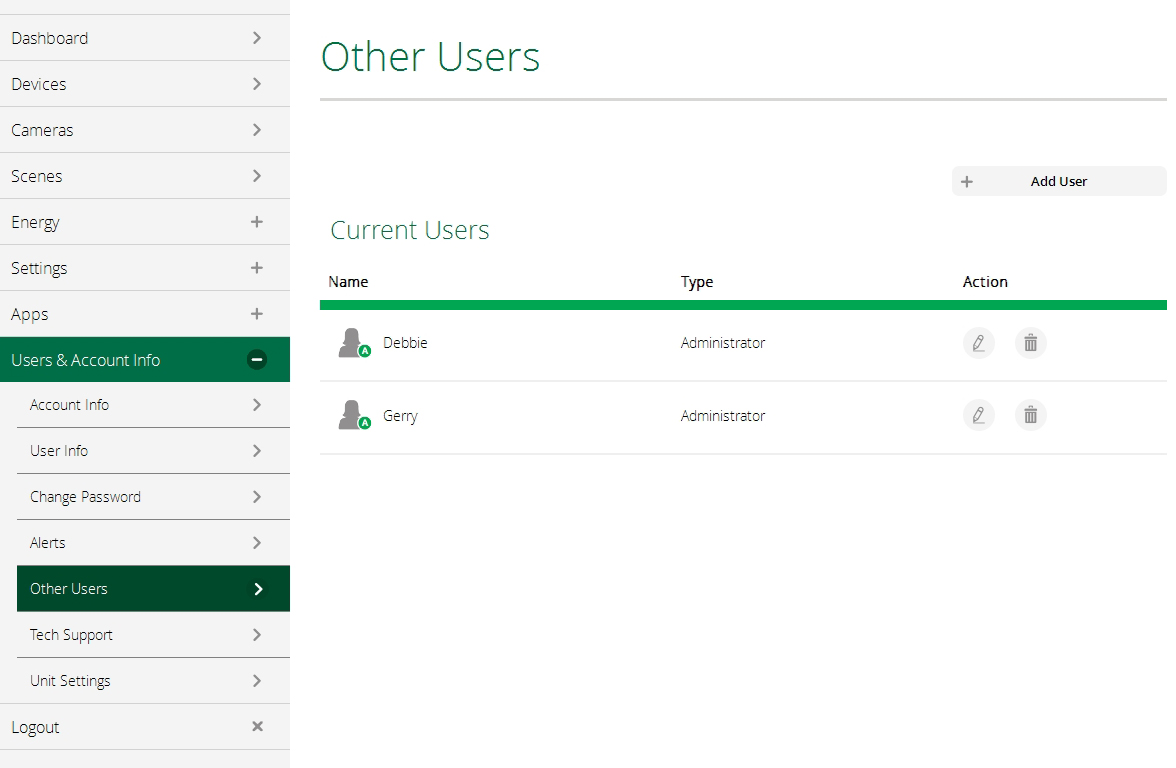Collapse the Users & Account Info section

pyautogui.click(x=257, y=360)
